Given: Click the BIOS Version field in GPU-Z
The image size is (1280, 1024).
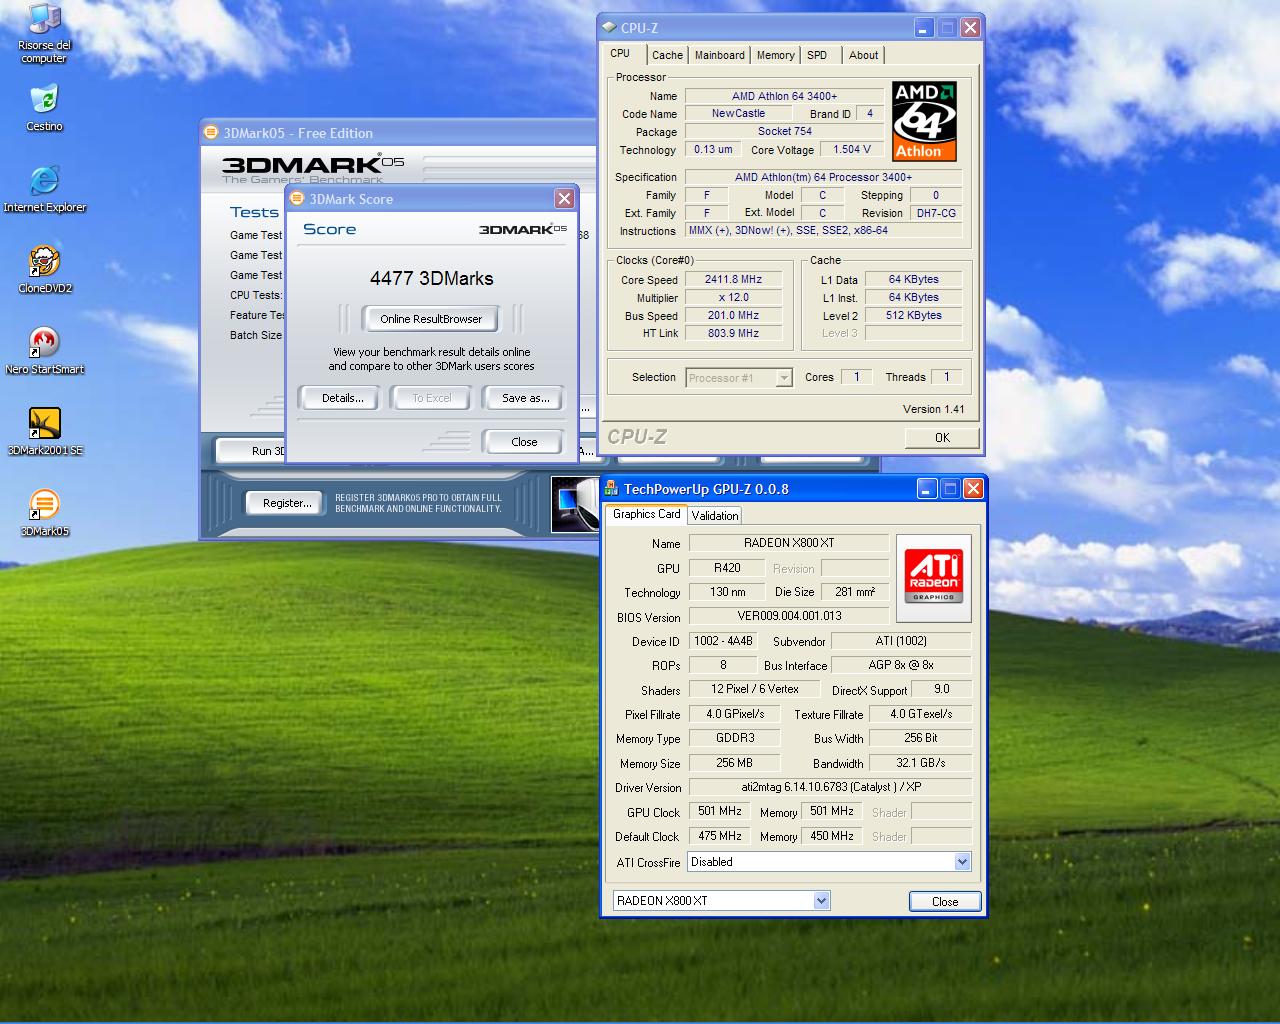Looking at the screenshot, I should click(x=789, y=616).
